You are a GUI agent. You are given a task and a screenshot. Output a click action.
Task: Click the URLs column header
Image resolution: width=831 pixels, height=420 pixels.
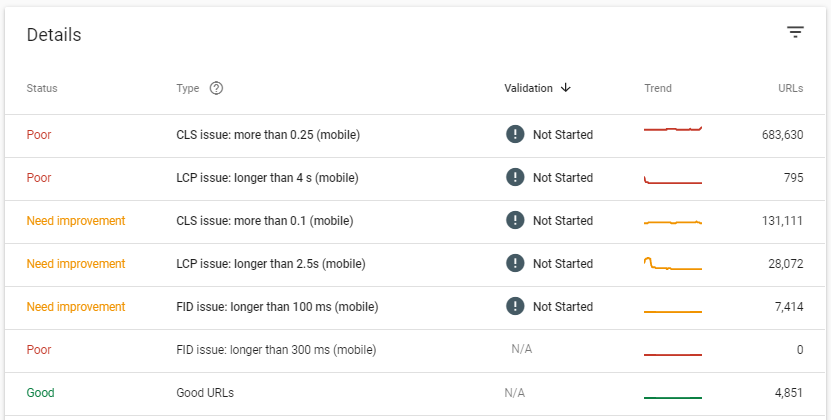tap(790, 88)
